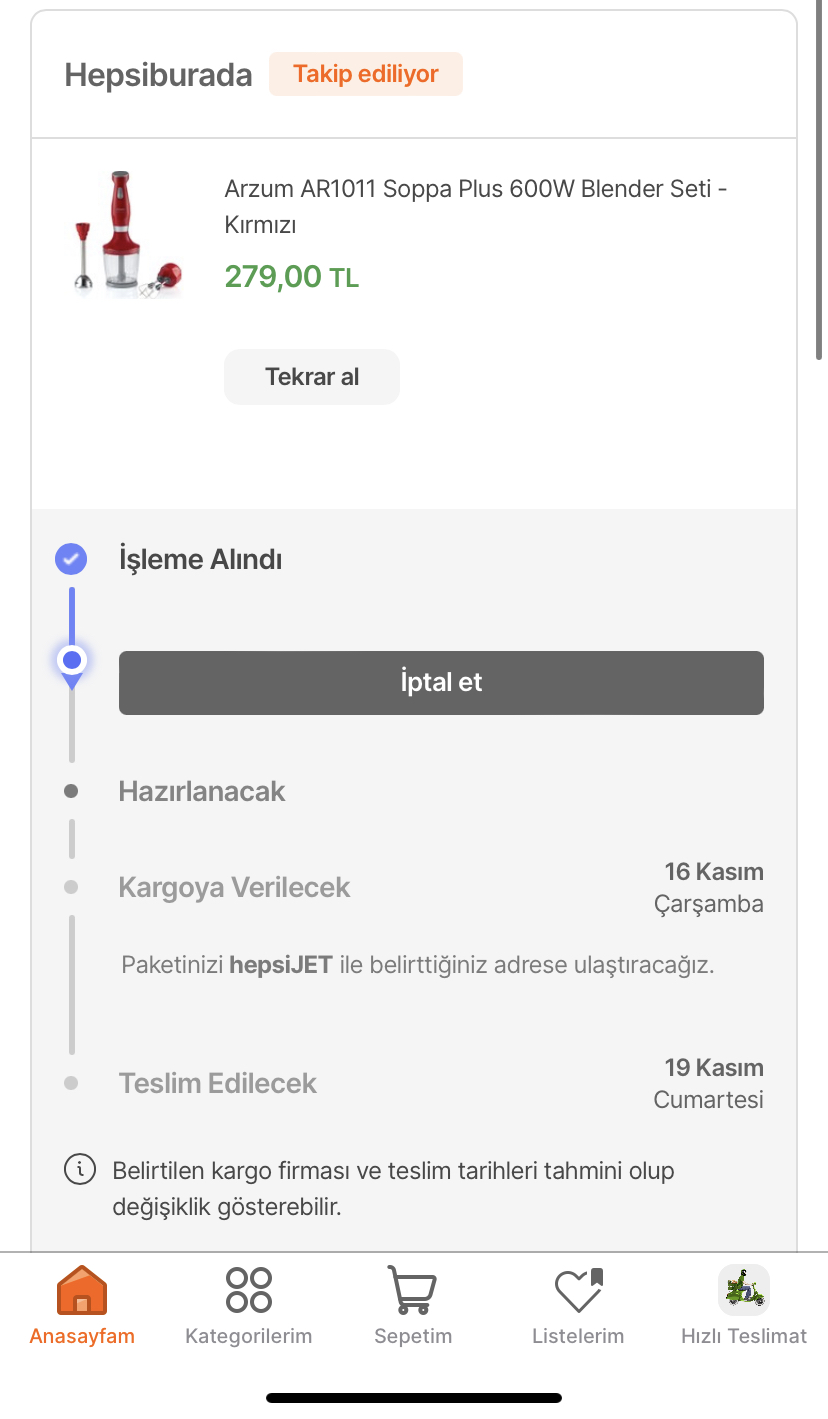The width and height of the screenshot is (828, 1419).
Task: Tap the İşleme Alındı checkmark icon
Action: pyautogui.click(x=71, y=559)
